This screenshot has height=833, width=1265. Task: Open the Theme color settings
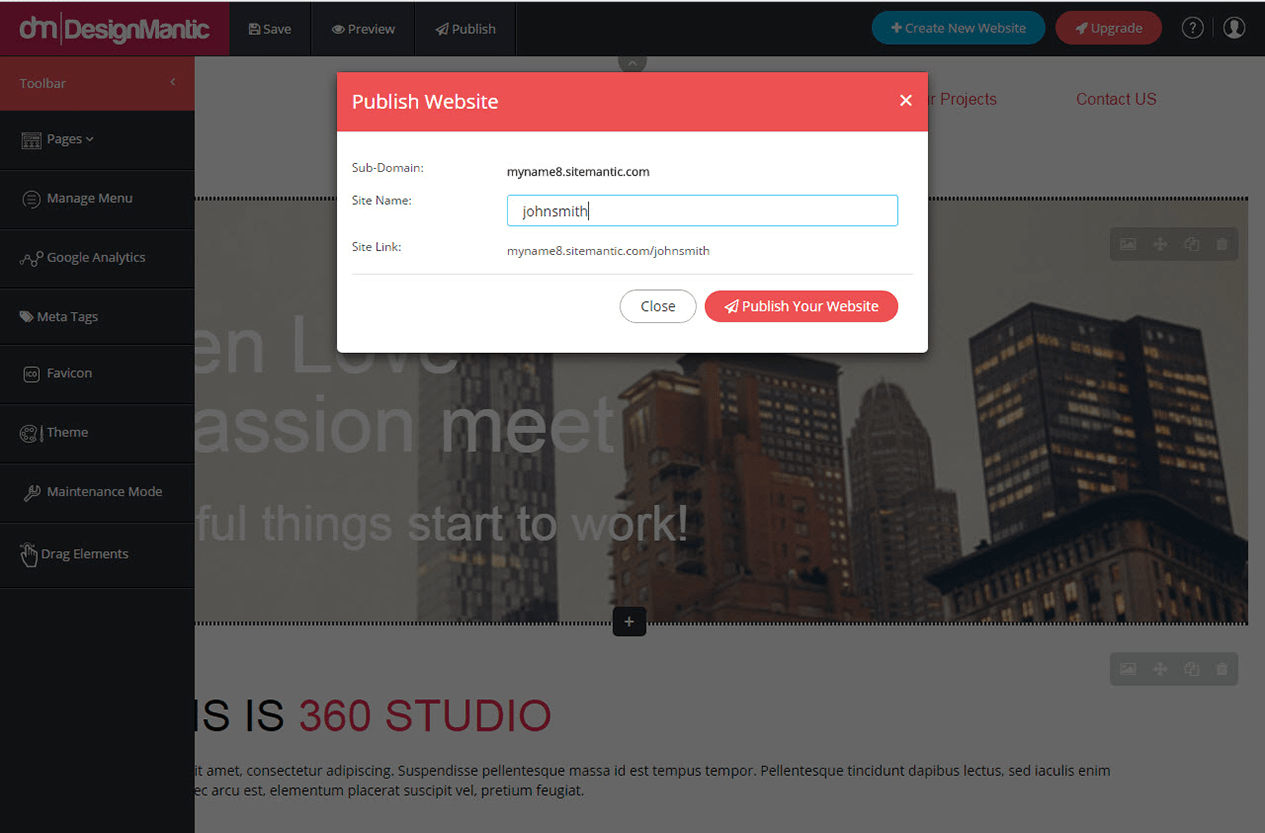click(x=67, y=433)
